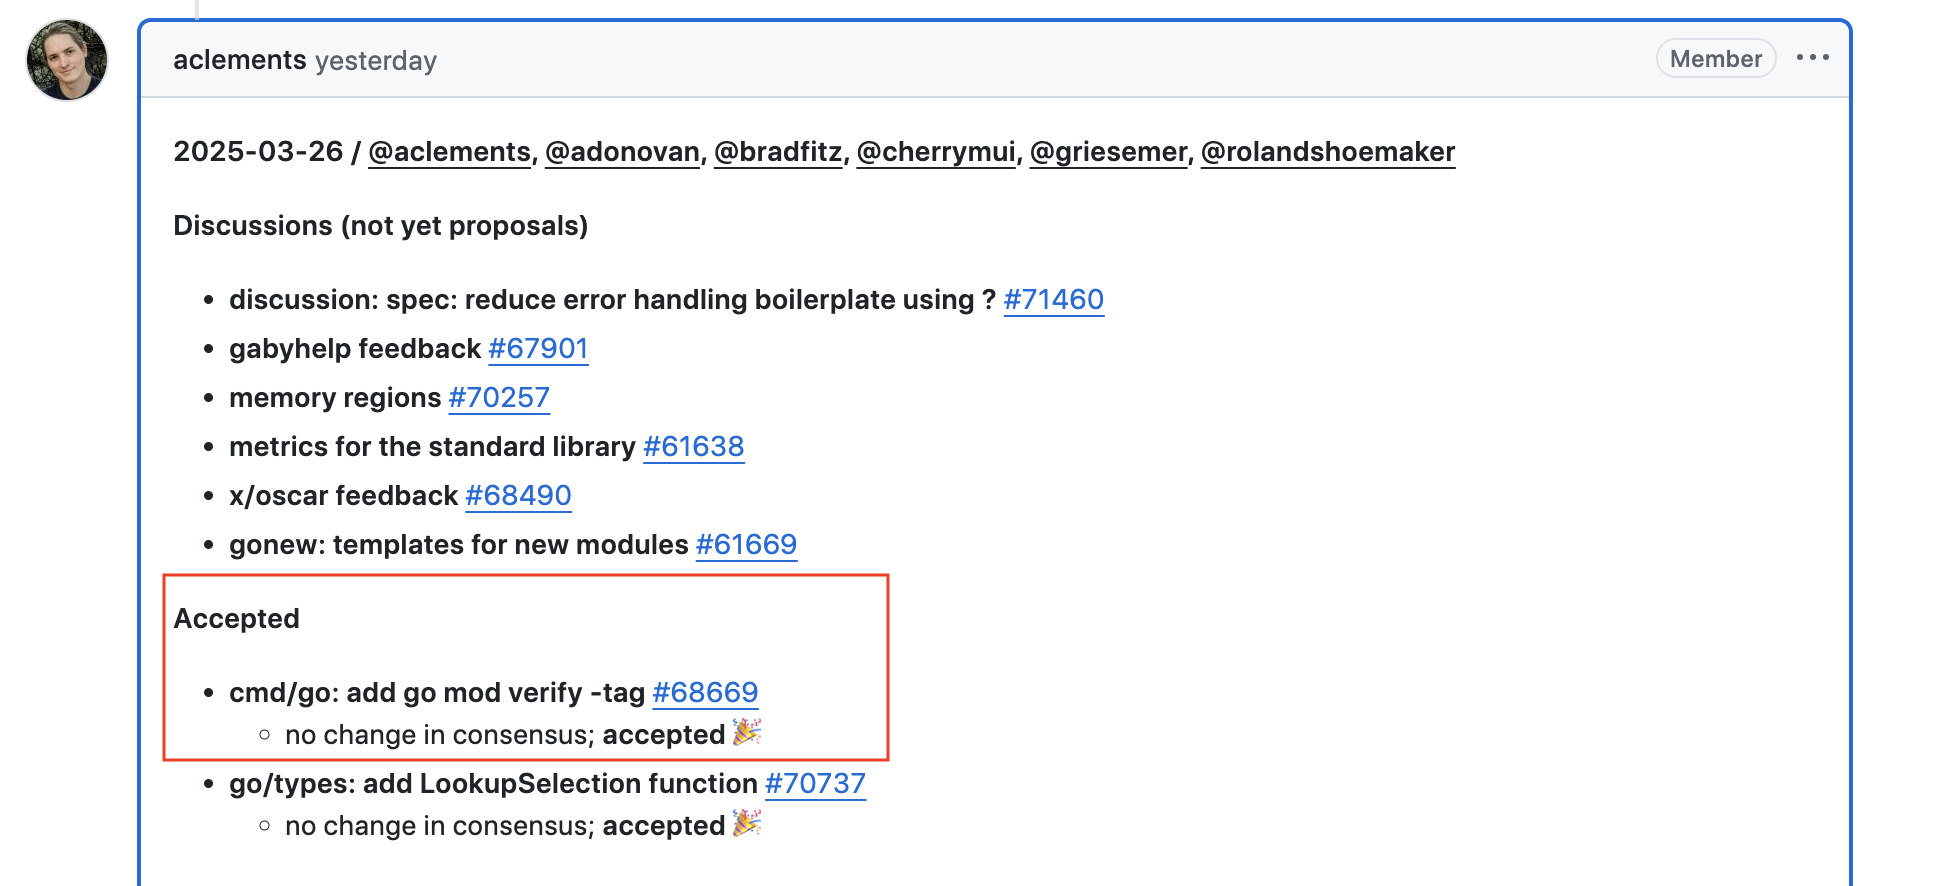Open the @aclements mention link
Screen dimensions: 1942x886
tap(449, 152)
